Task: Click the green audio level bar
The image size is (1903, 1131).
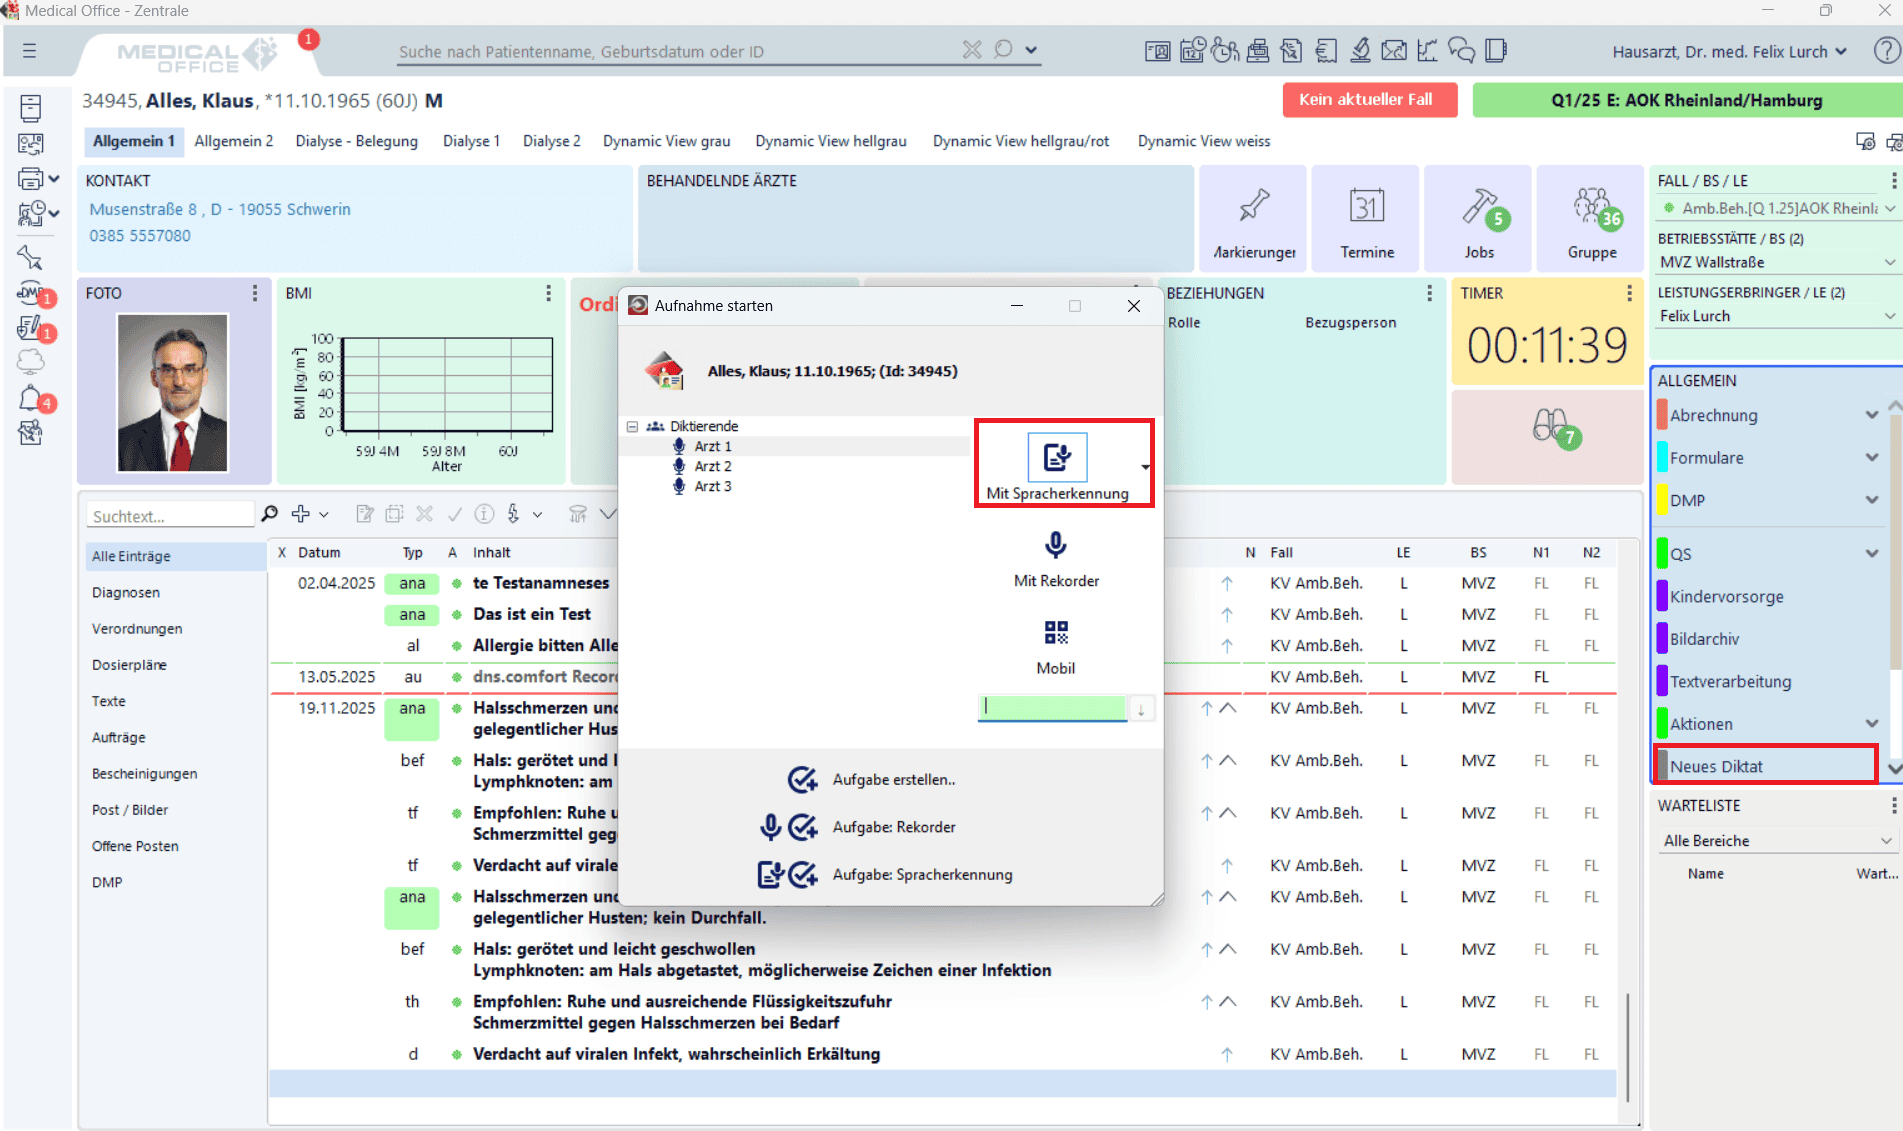Action: click(1053, 708)
